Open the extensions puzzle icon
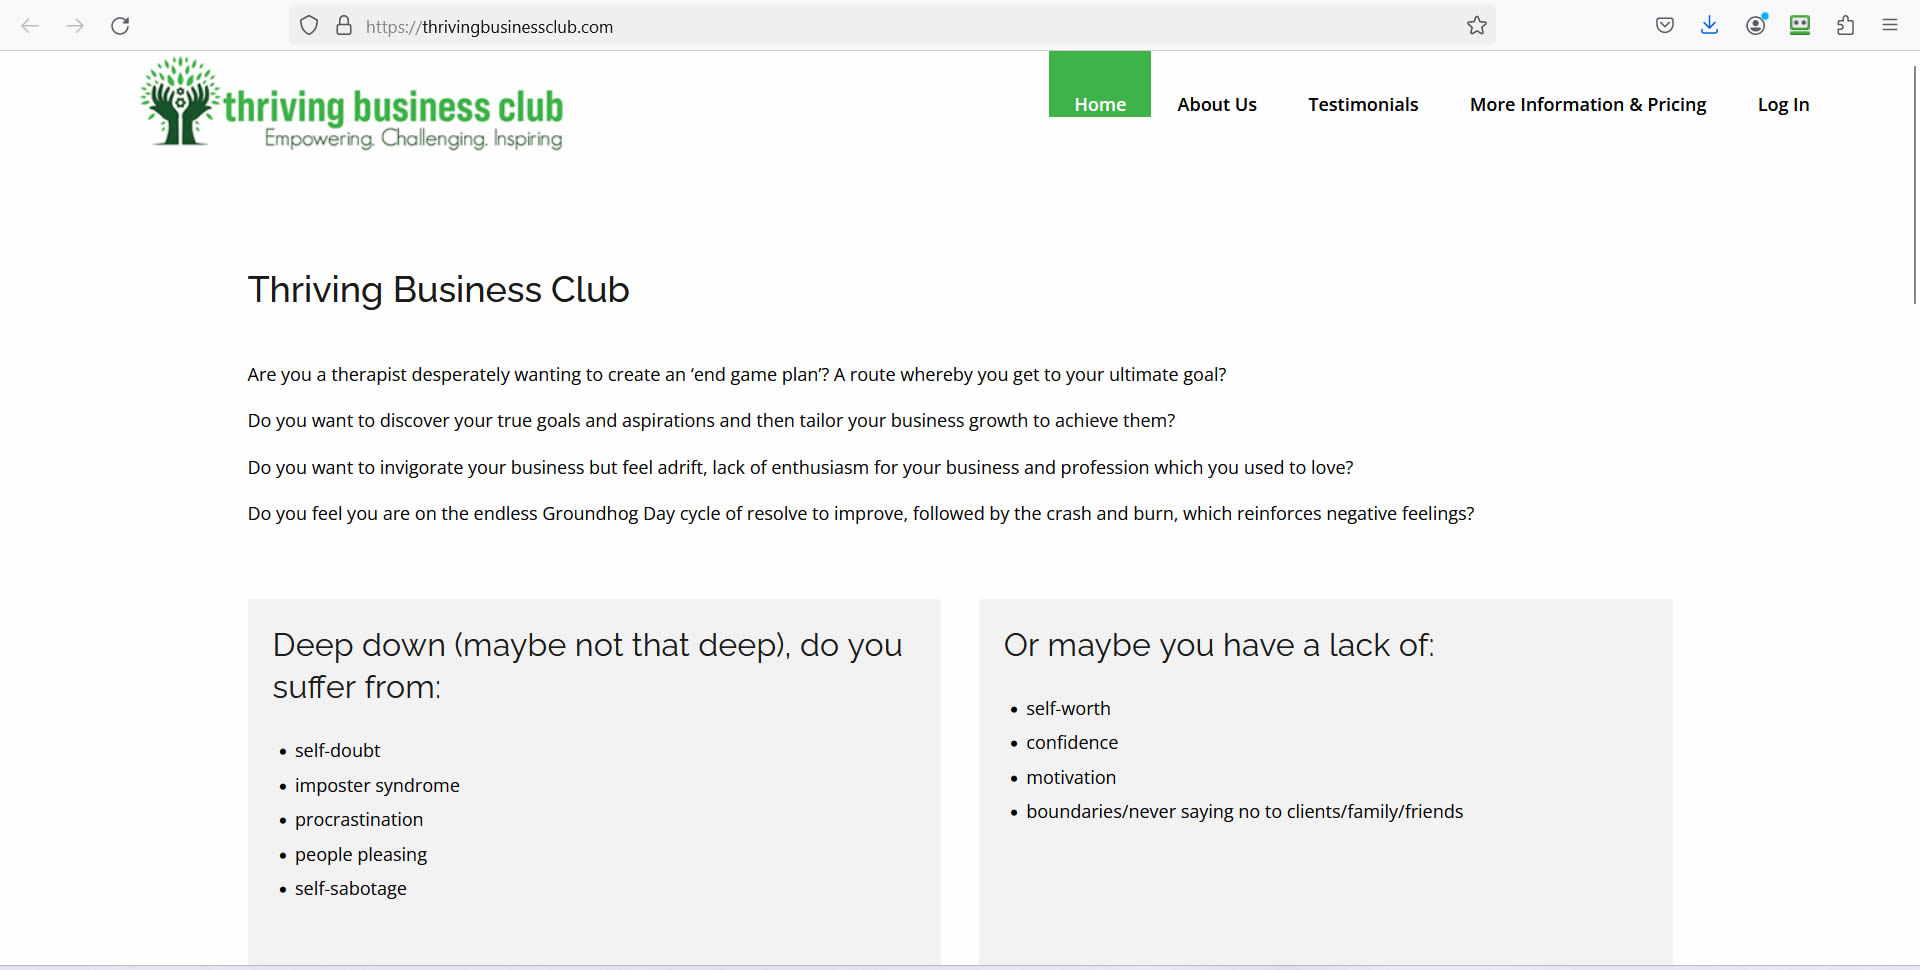This screenshot has height=970, width=1920. pyautogui.click(x=1846, y=26)
